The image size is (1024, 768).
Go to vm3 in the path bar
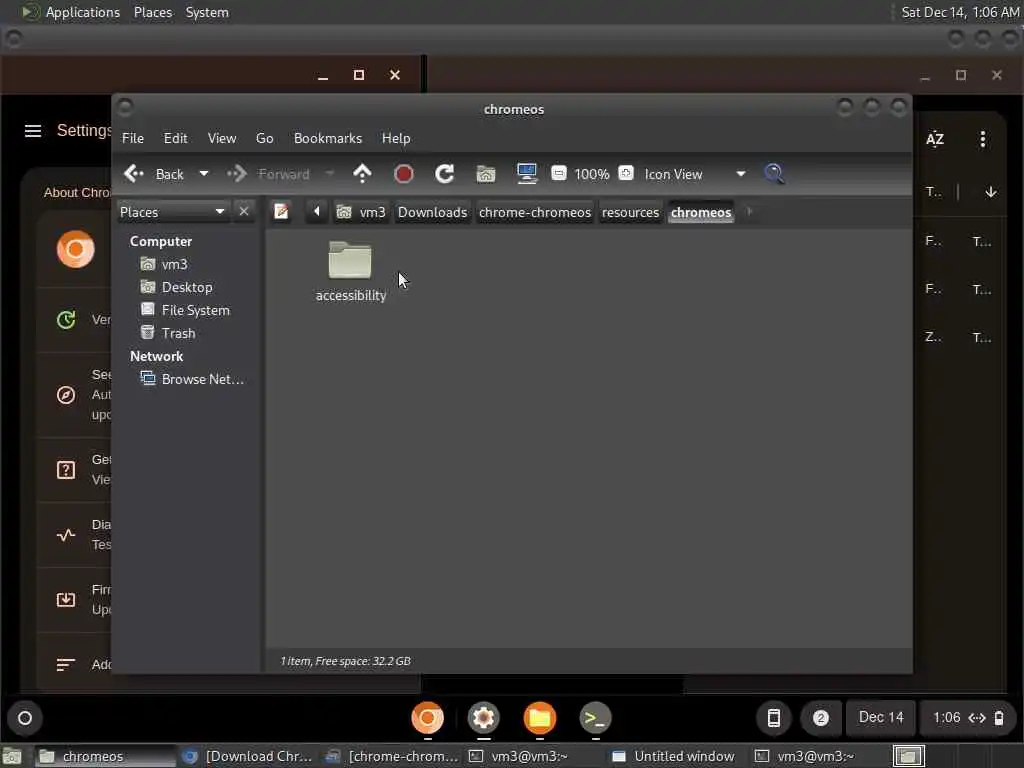[360, 212]
